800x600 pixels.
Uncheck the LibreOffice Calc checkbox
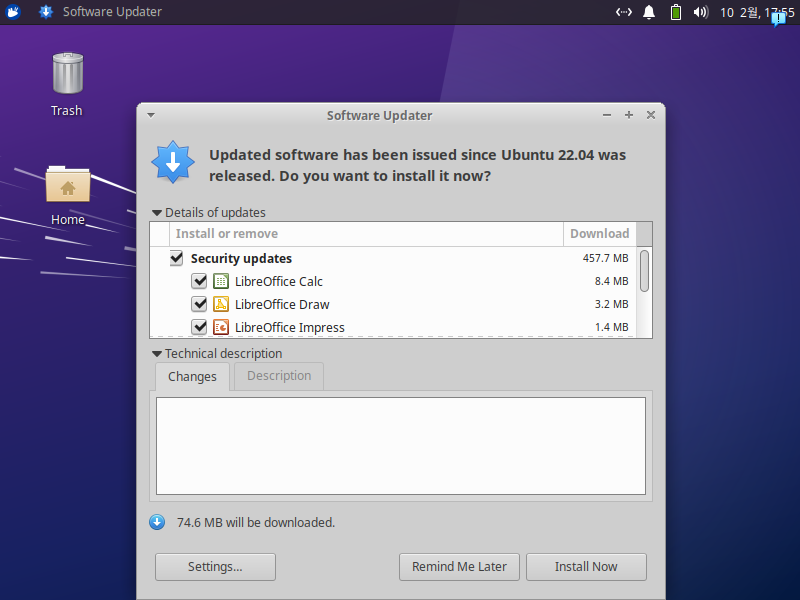tap(199, 281)
